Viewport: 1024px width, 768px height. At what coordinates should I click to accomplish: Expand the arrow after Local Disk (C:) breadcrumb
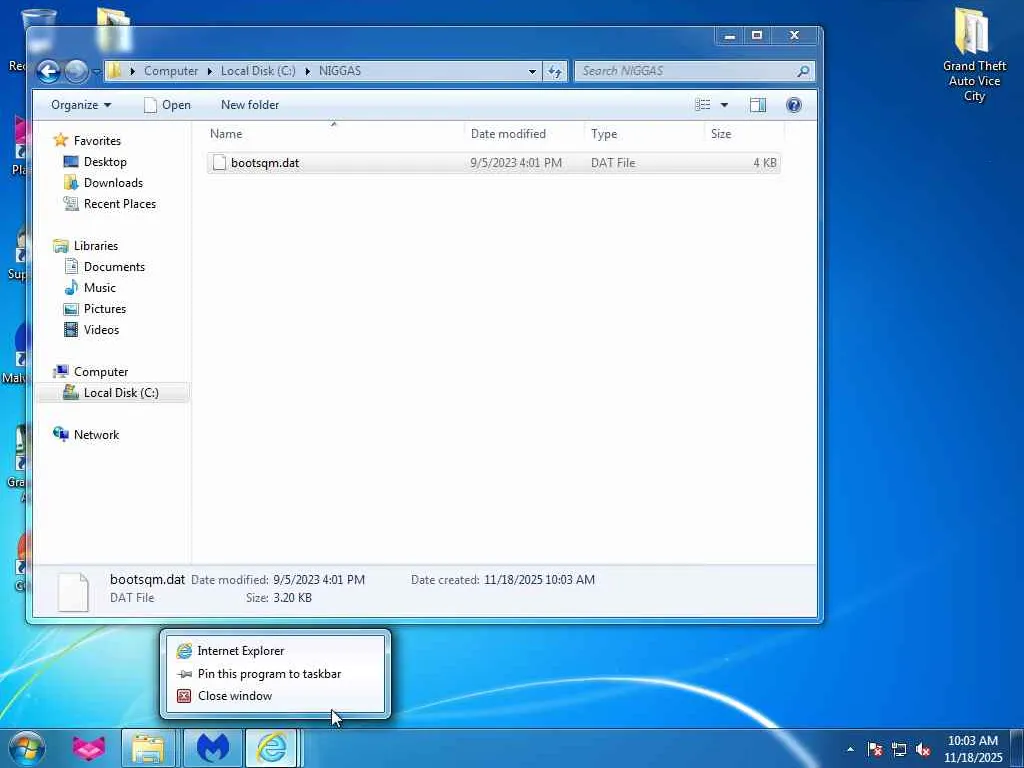tap(308, 71)
